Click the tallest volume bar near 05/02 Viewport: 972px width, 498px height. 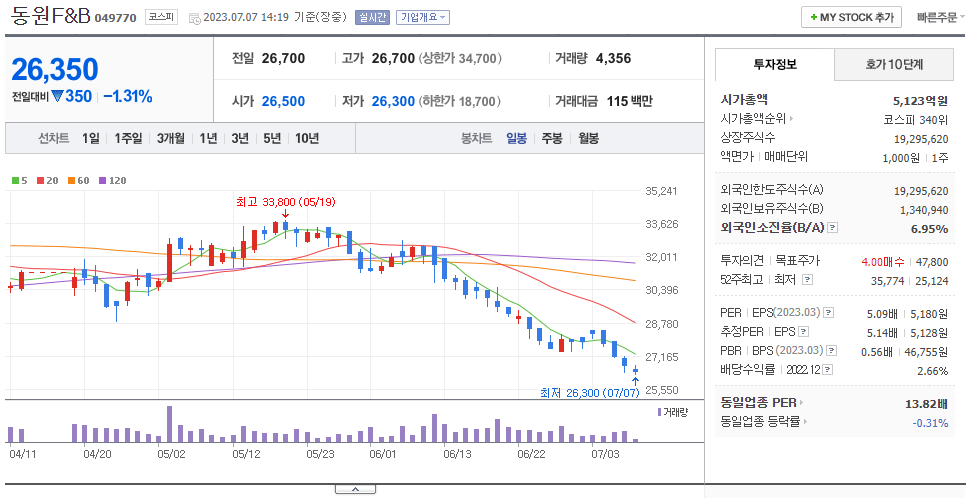click(x=169, y=424)
